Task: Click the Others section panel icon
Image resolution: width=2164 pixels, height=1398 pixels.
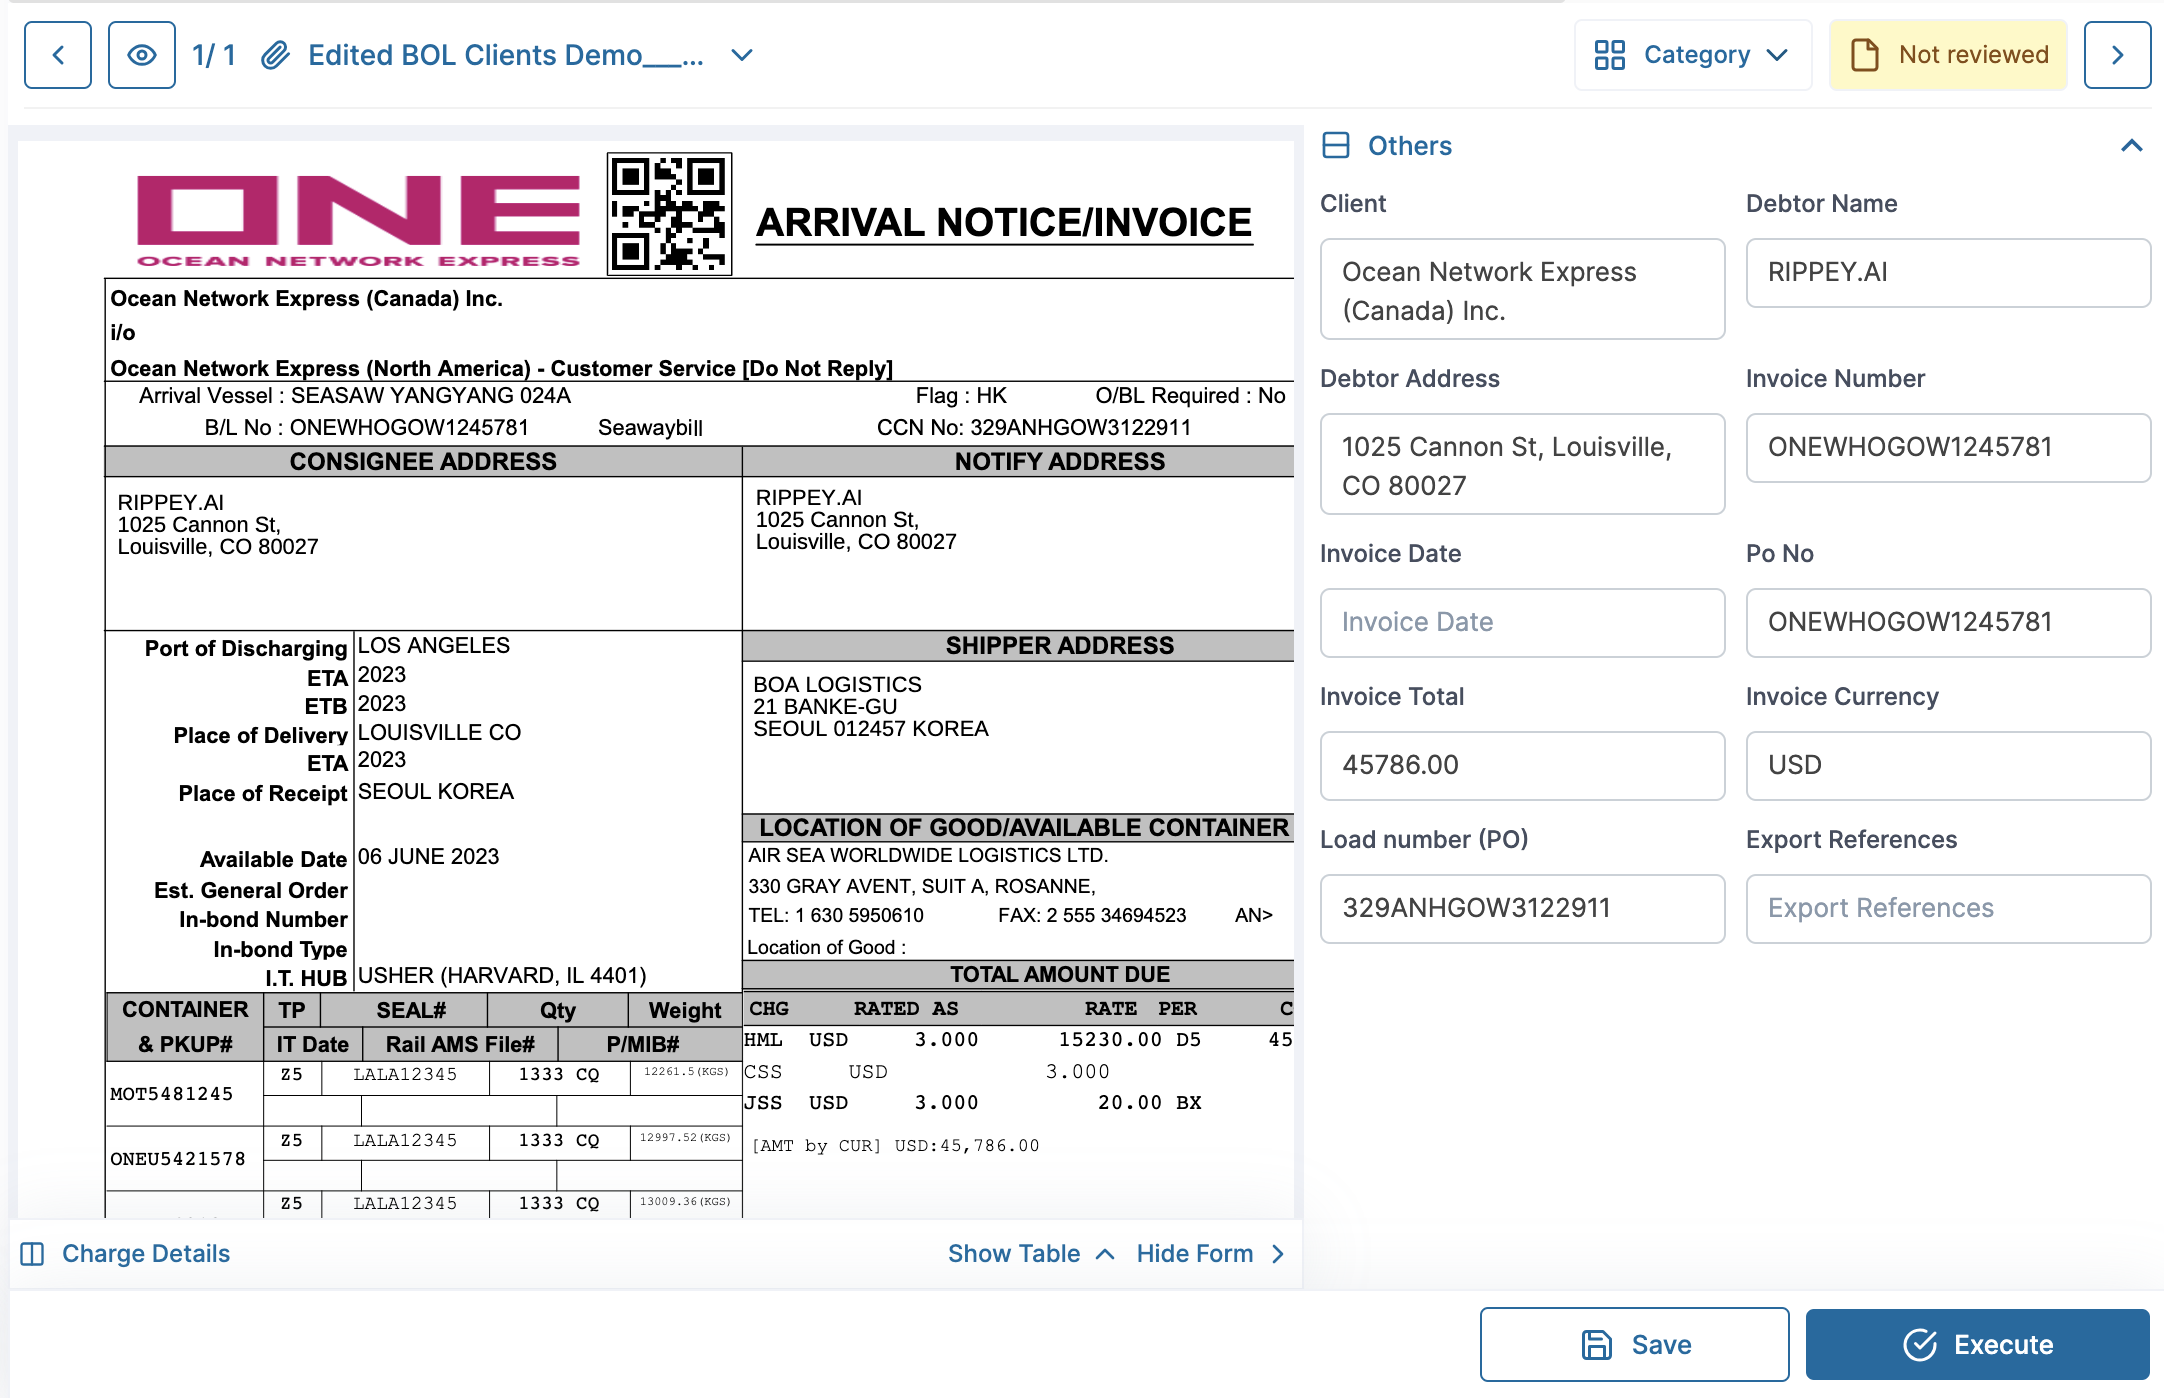Action: [x=1336, y=146]
